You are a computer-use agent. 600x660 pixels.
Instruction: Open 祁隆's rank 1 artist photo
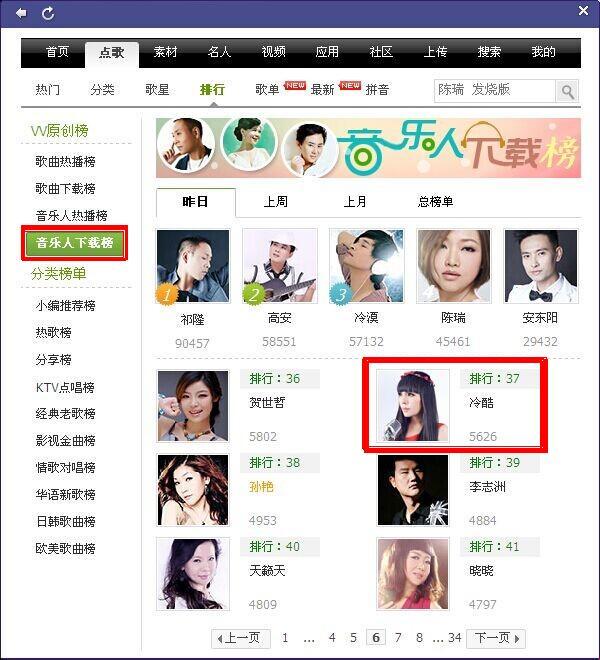[193, 266]
